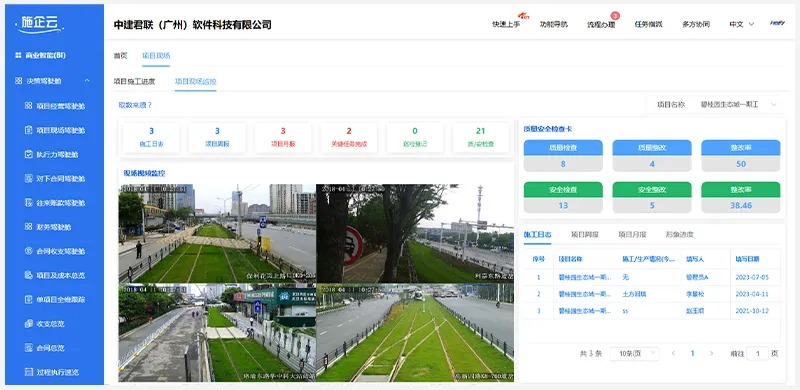Go to next page in pagination
Viewport: 800px width, 390px height.
[x=711, y=353]
